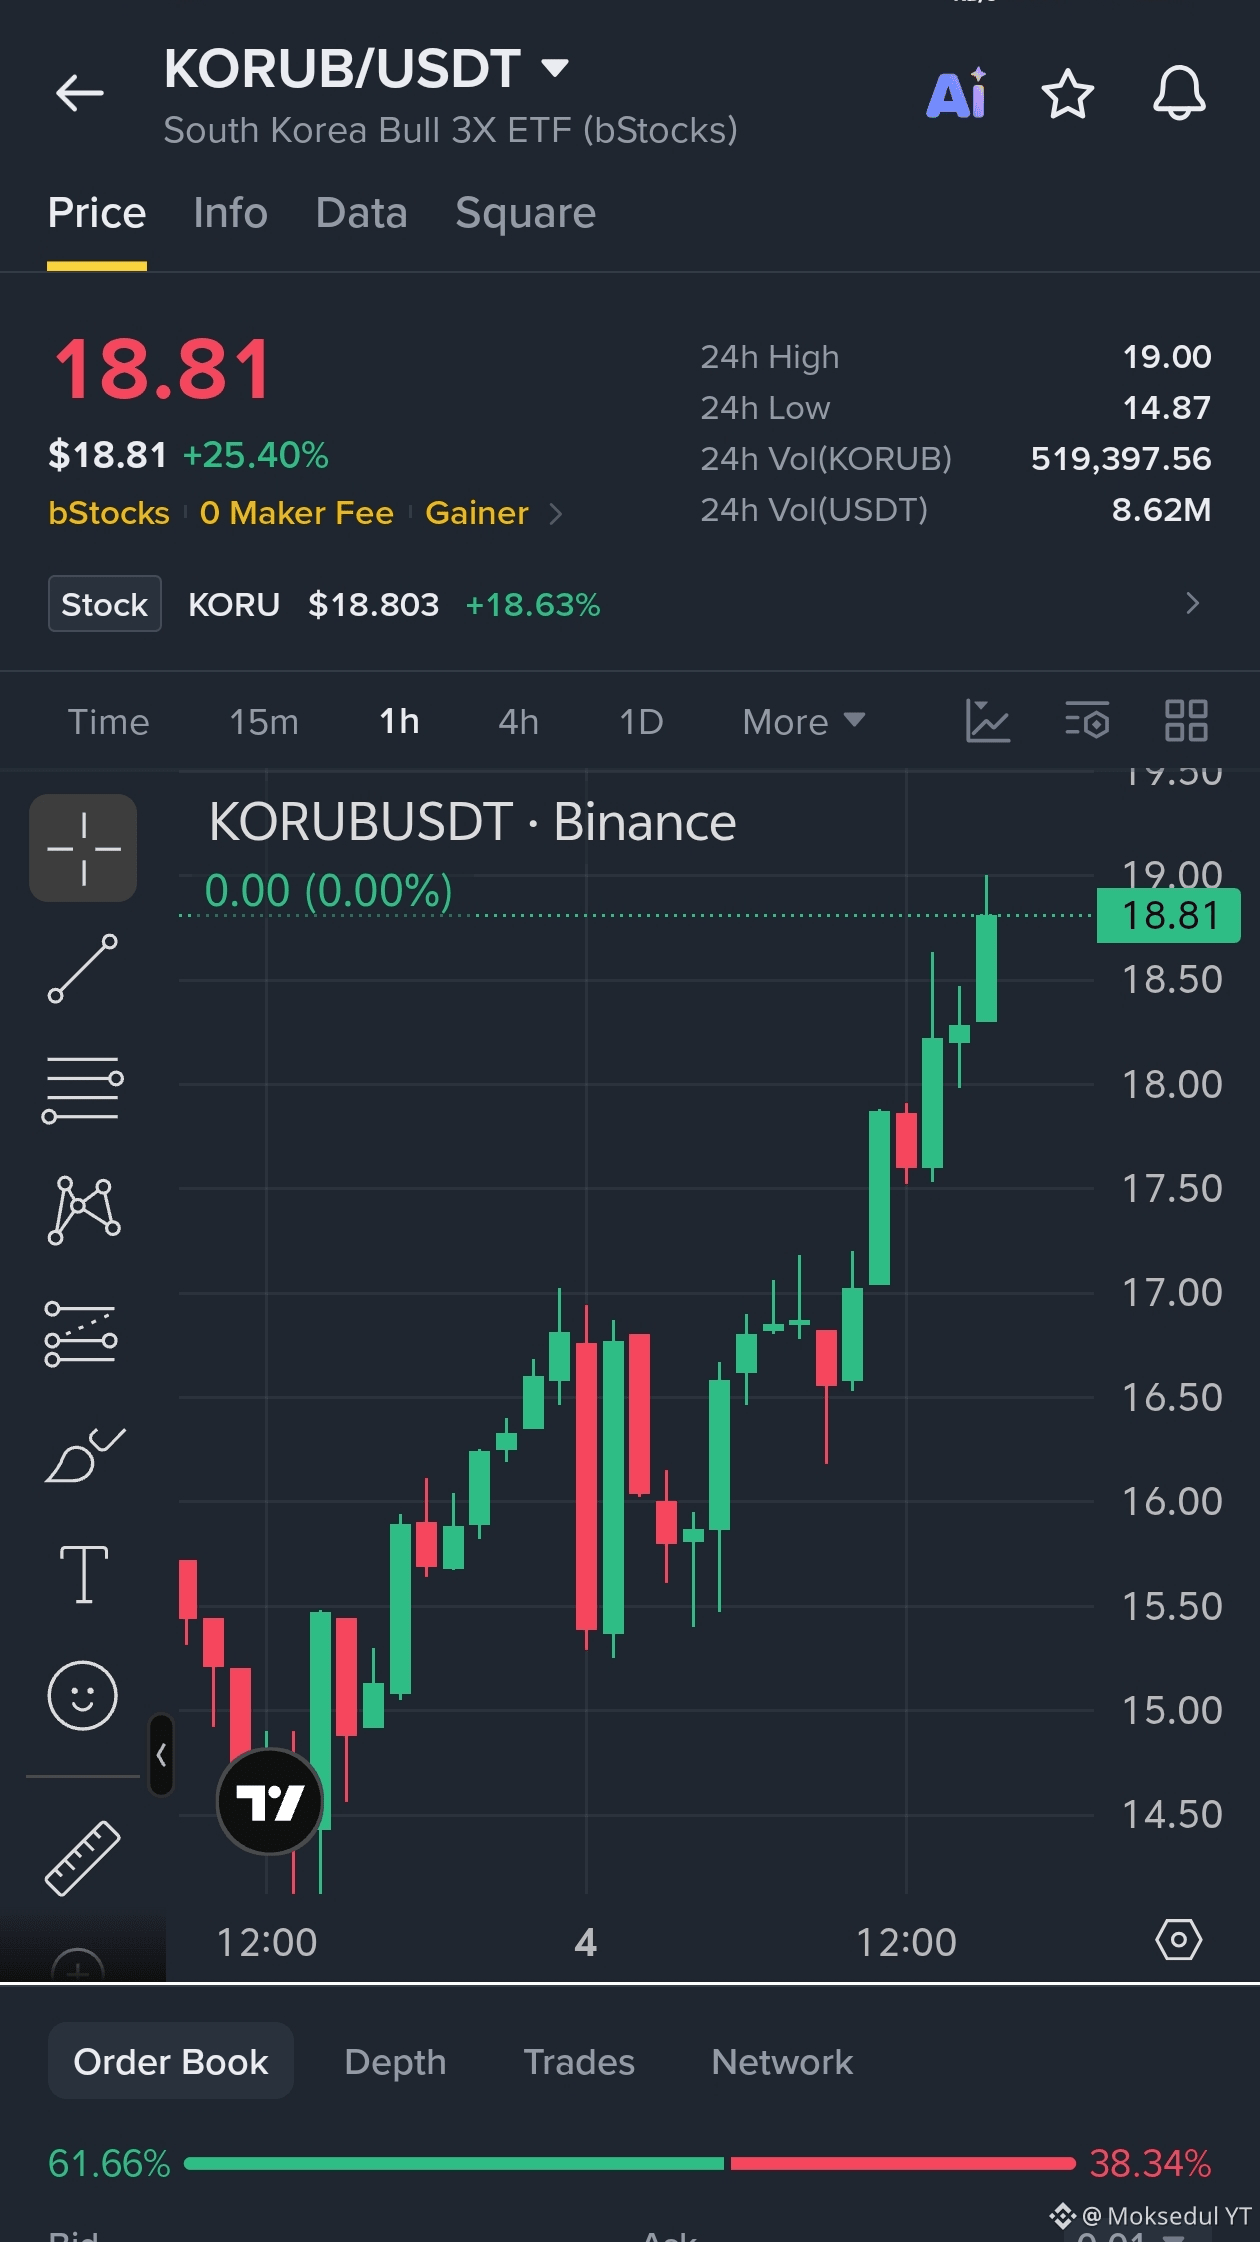Select the Fibonacci retracement style tool

[x=82, y=1333]
